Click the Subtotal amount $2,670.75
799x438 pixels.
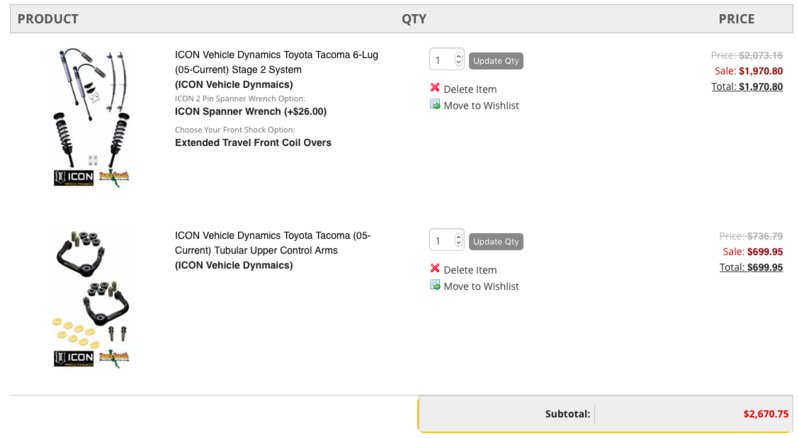(x=765, y=414)
